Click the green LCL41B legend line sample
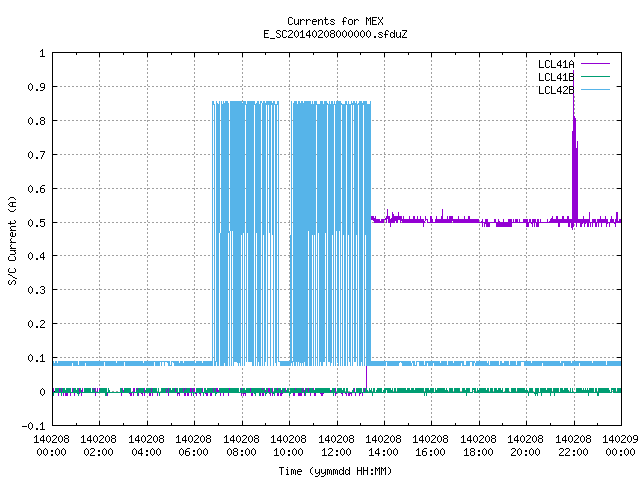This screenshot has height=480, width=640. coord(596,77)
